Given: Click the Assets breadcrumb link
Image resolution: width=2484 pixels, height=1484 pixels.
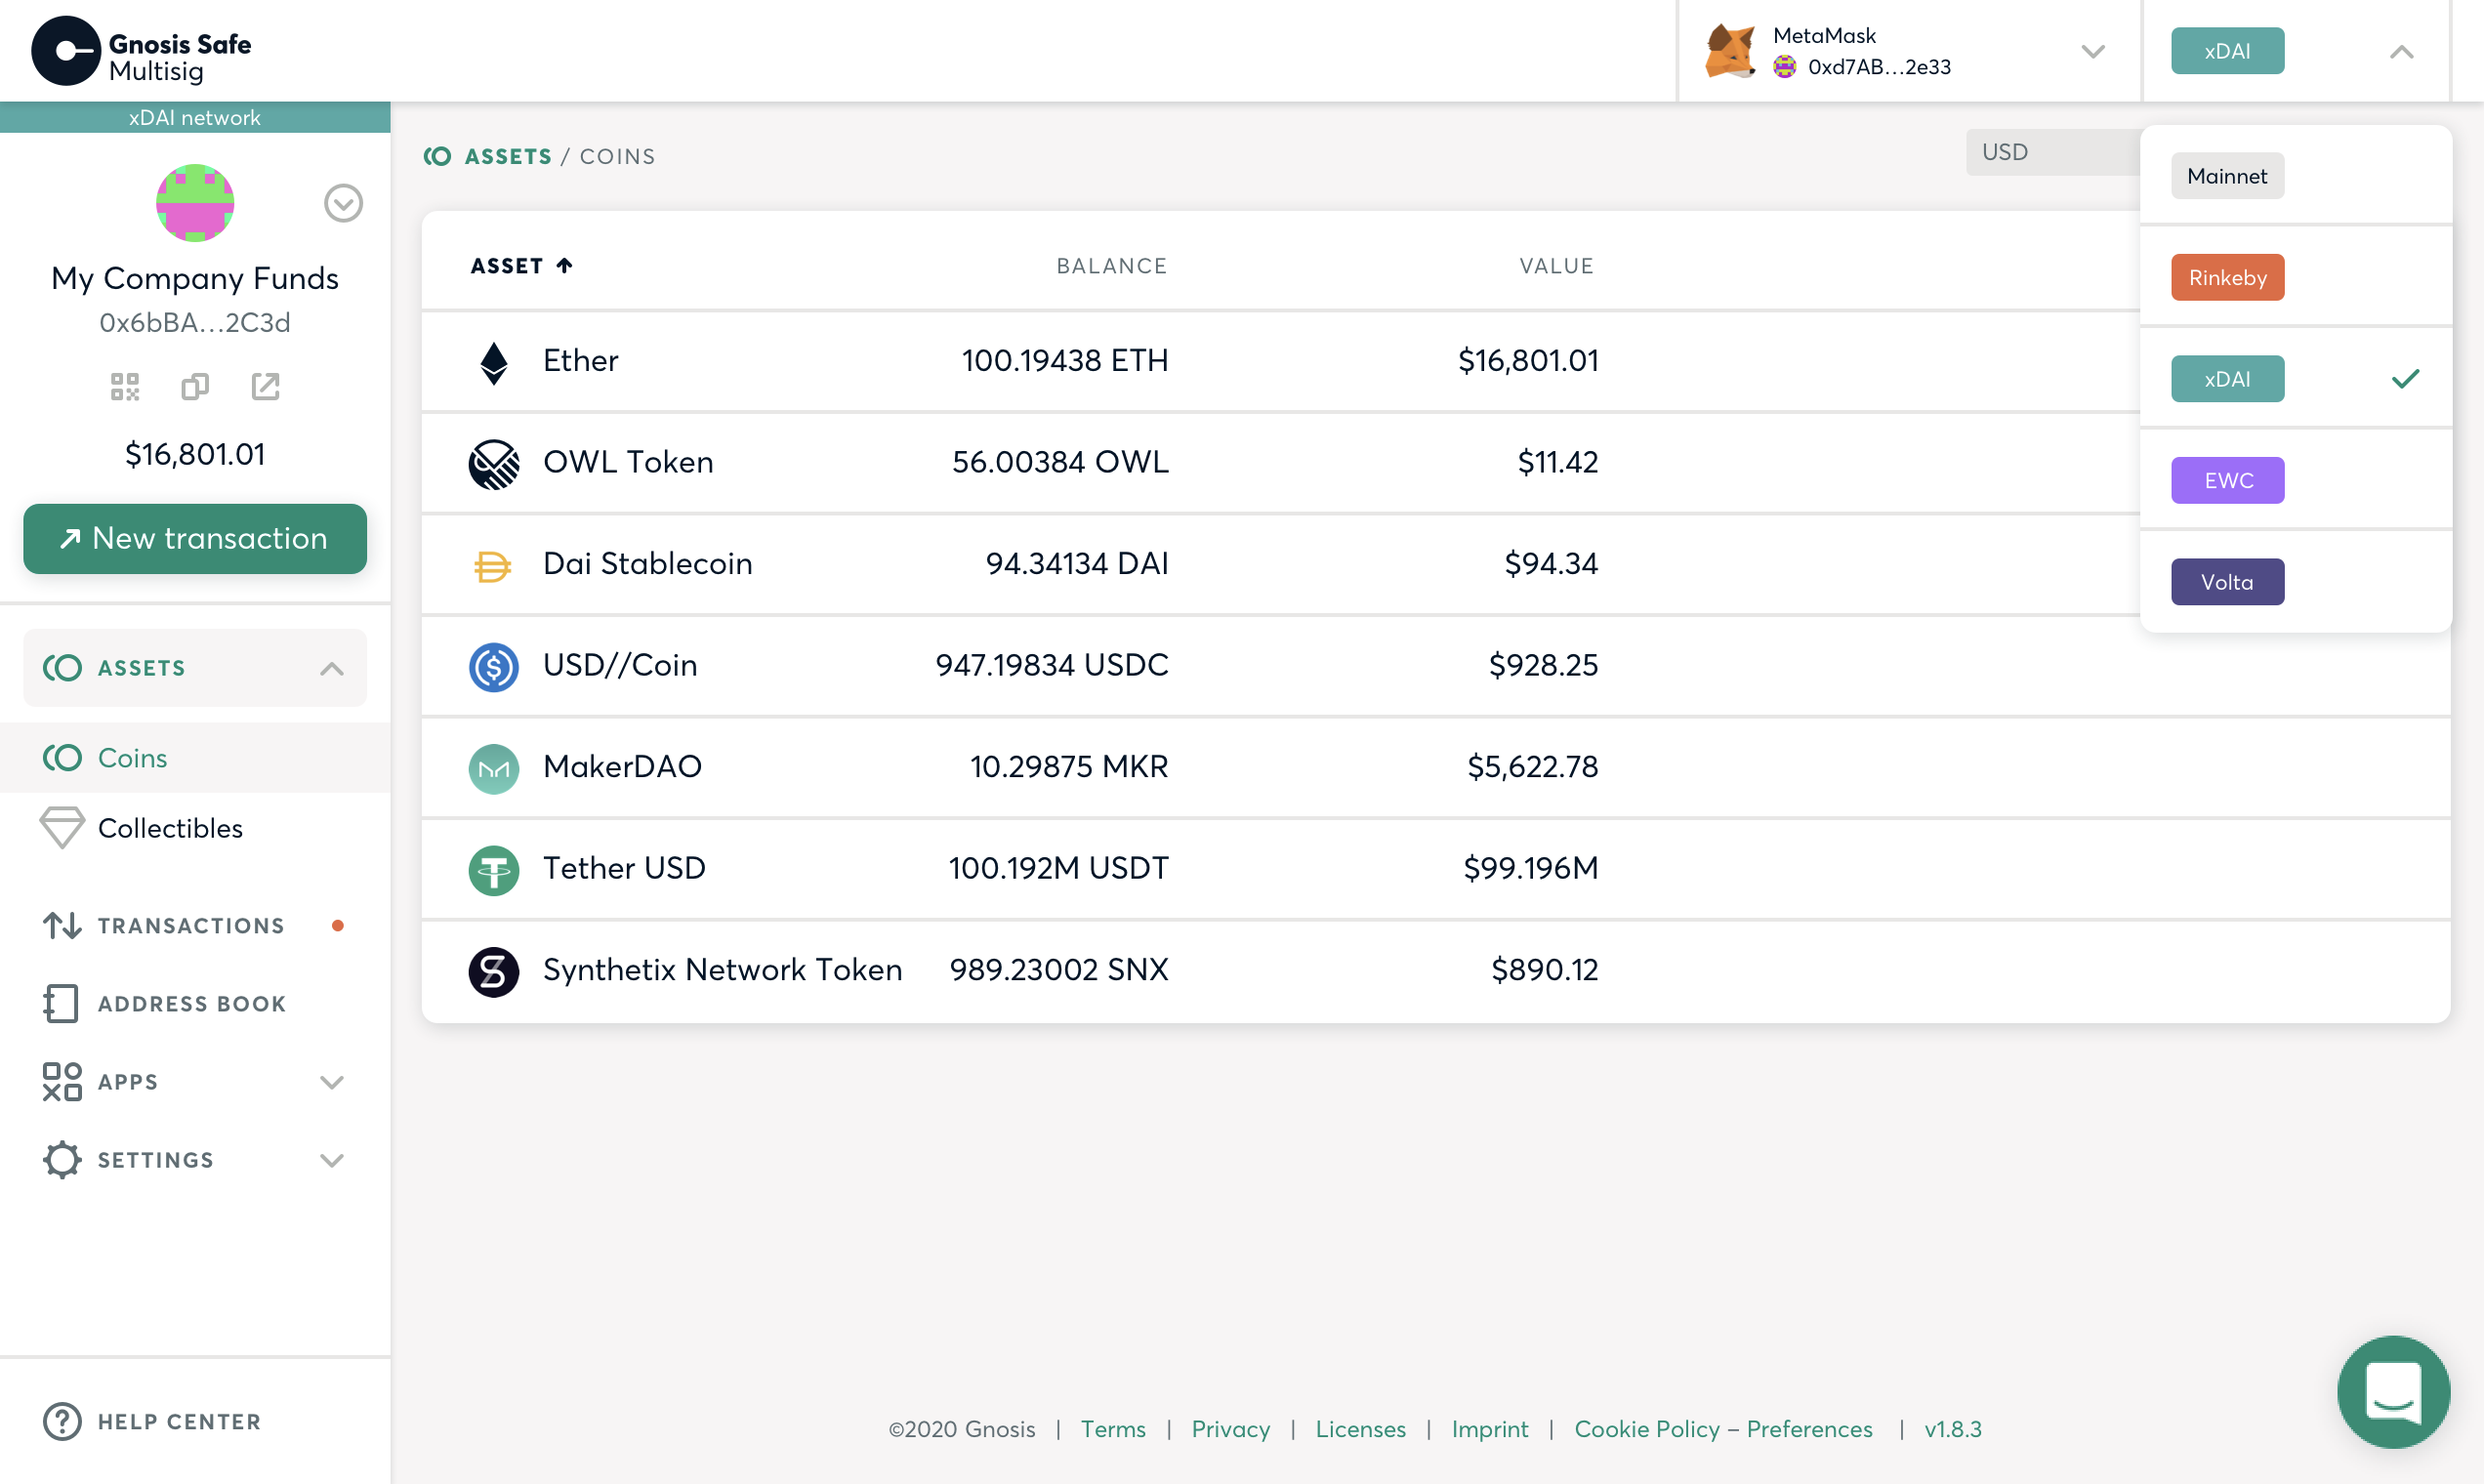Looking at the screenshot, I should [x=508, y=156].
